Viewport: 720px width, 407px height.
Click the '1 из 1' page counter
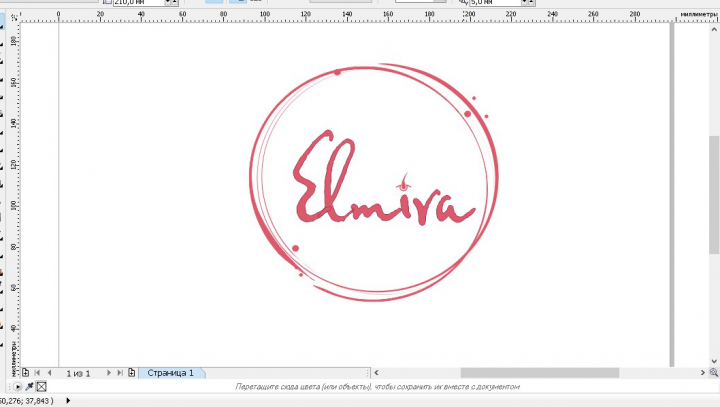coord(79,373)
